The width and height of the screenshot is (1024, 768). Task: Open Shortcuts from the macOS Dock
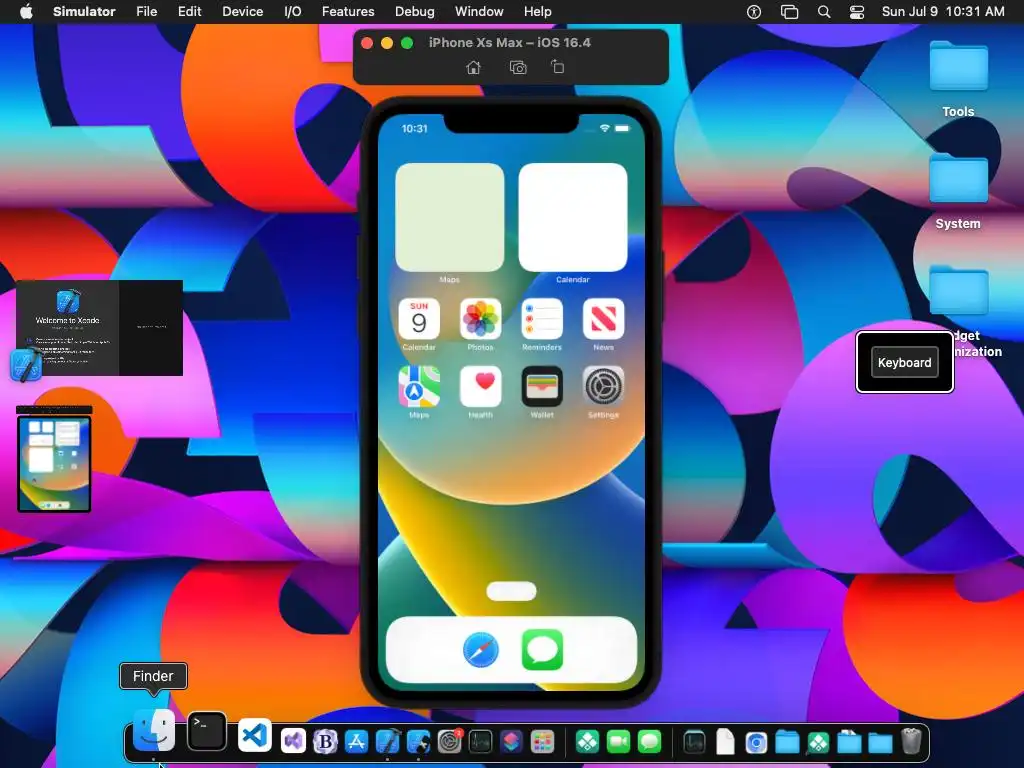[x=511, y=741]
